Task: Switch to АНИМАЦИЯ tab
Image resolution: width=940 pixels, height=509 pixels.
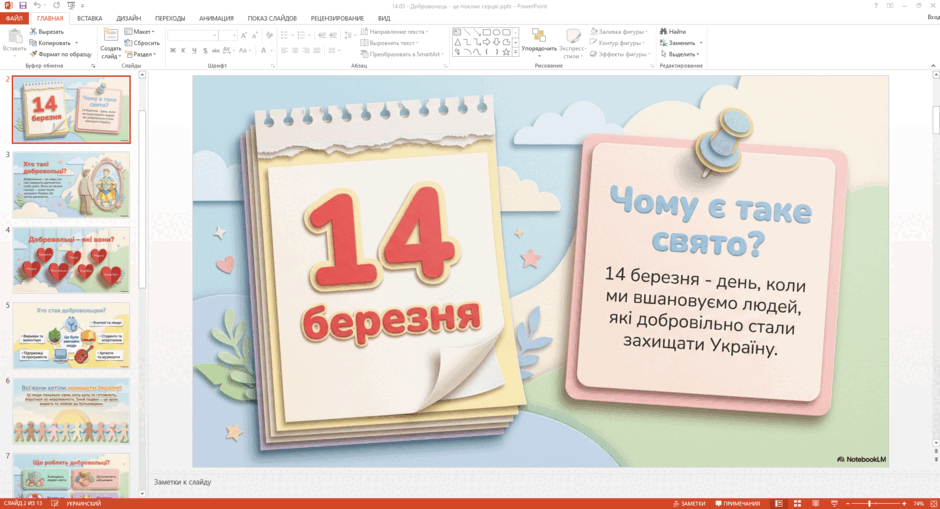Action: [216, 19]
